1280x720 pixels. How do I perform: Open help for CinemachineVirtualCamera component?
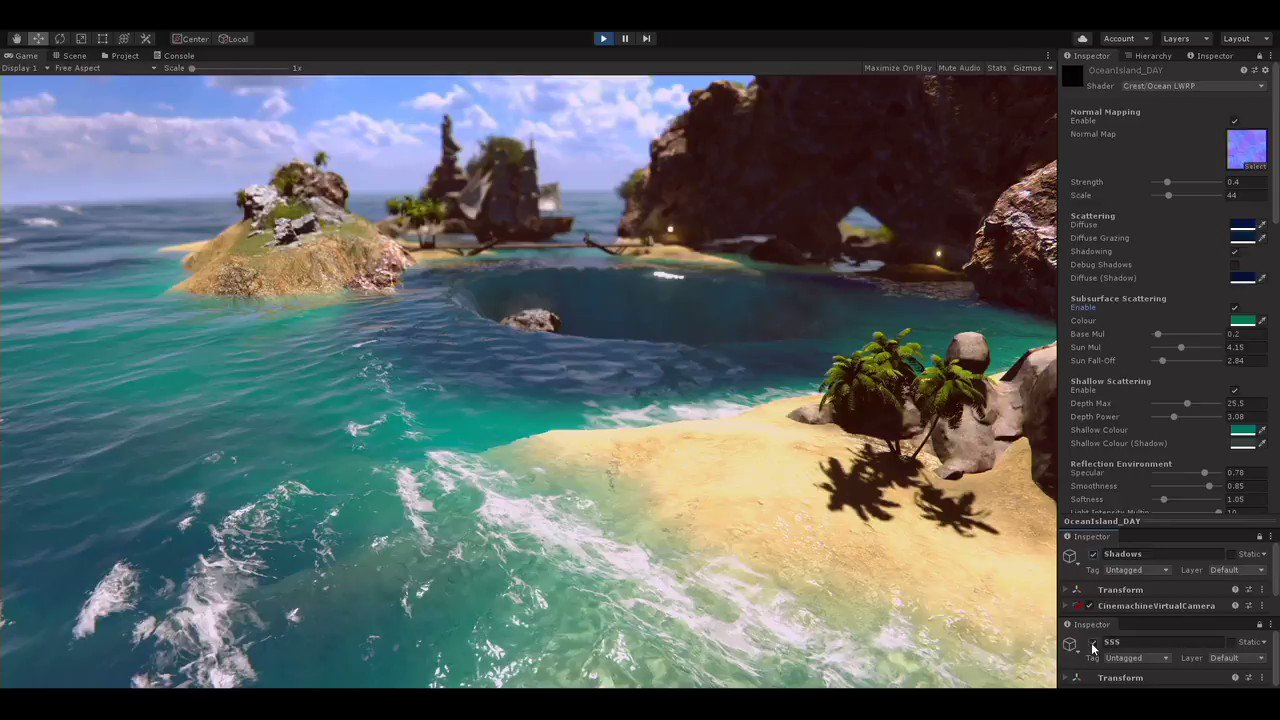pyautogui.click(x=1235, y=606)
